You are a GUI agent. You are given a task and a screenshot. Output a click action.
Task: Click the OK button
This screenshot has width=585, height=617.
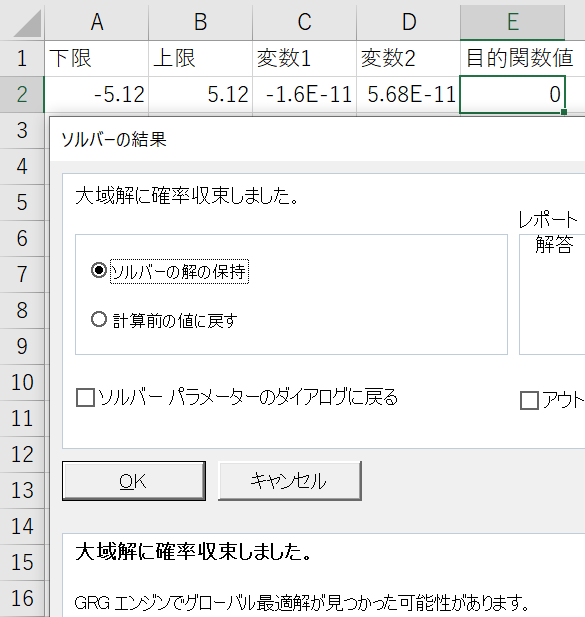point(134,481)
